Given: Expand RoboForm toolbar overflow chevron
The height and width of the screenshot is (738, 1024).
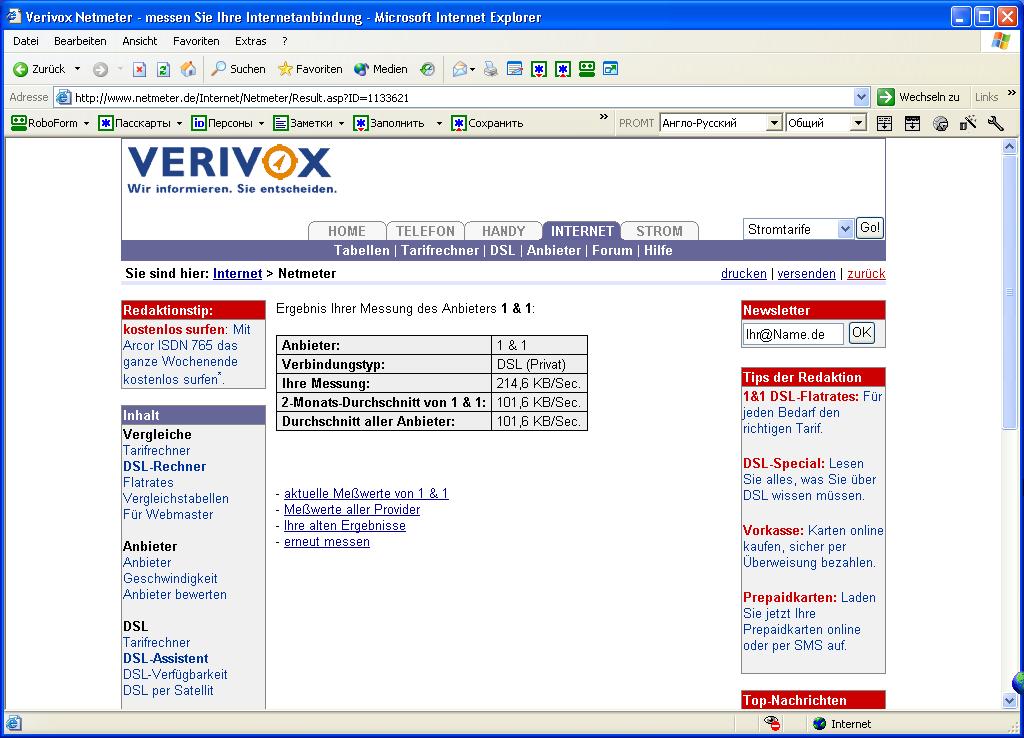Looking at the screenshot, I should pyautogui.click(x=603, y=118).
